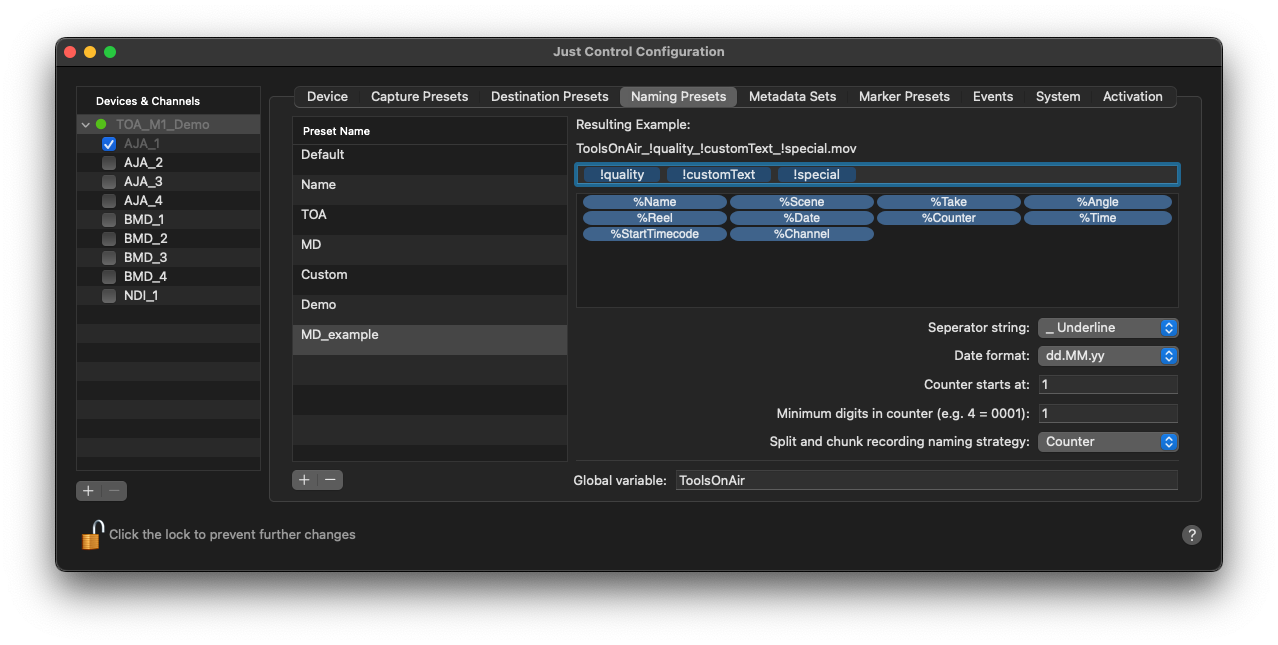Enable the AJA_3 channel checkbox
This screenshot has width=1278, height=645.
109,182
